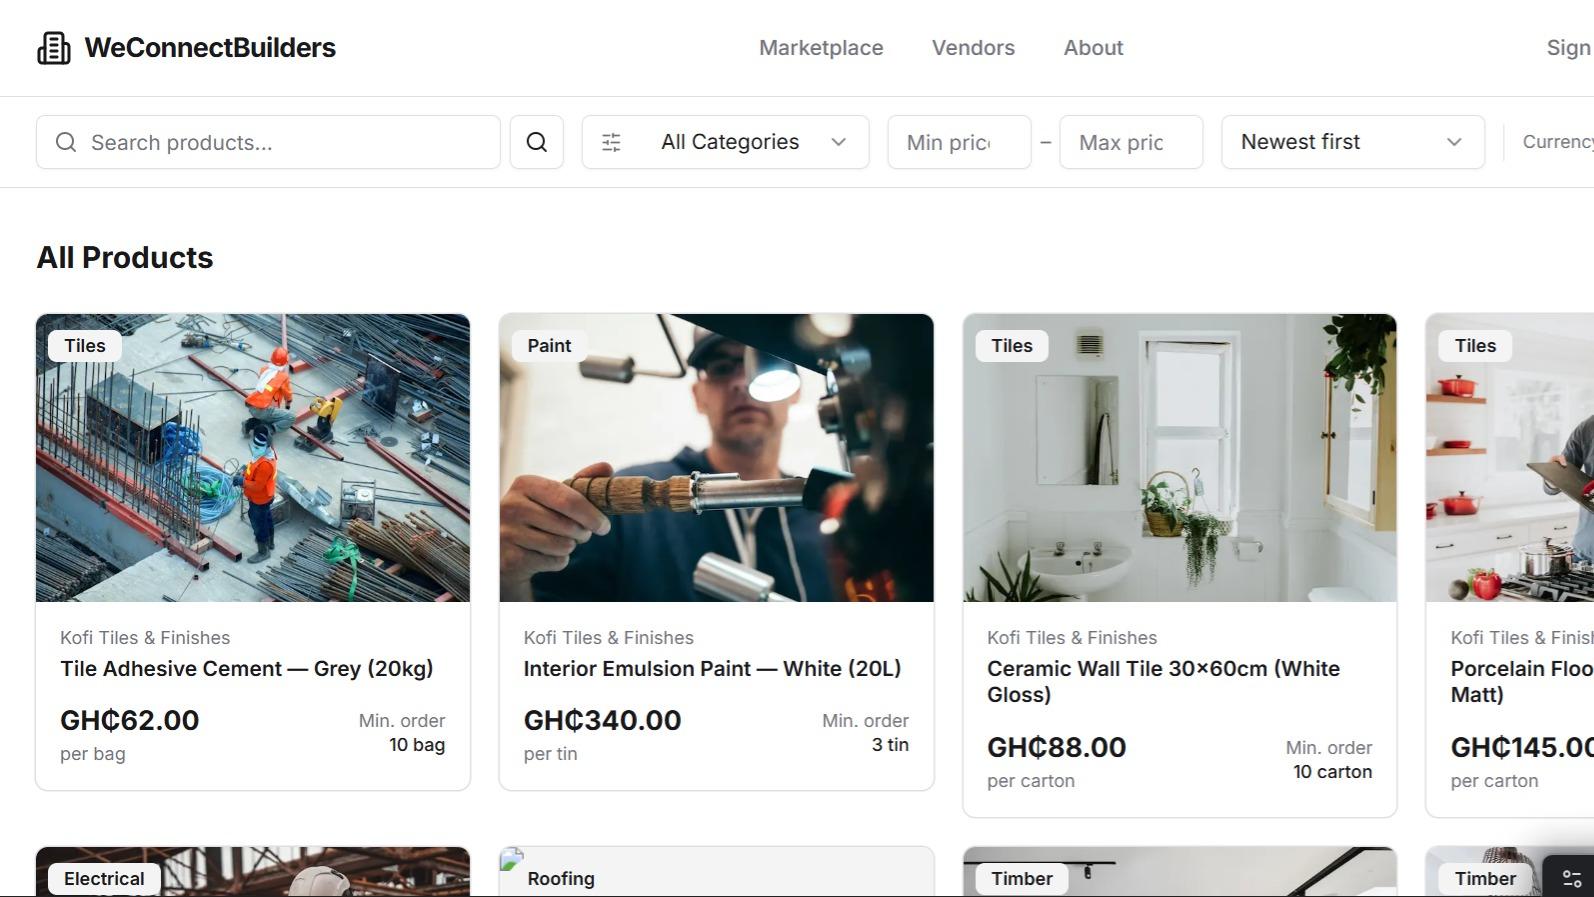Screen dimensions: 1594x897
Task: Open the Currency selector
Action: tap(1557, 143)
